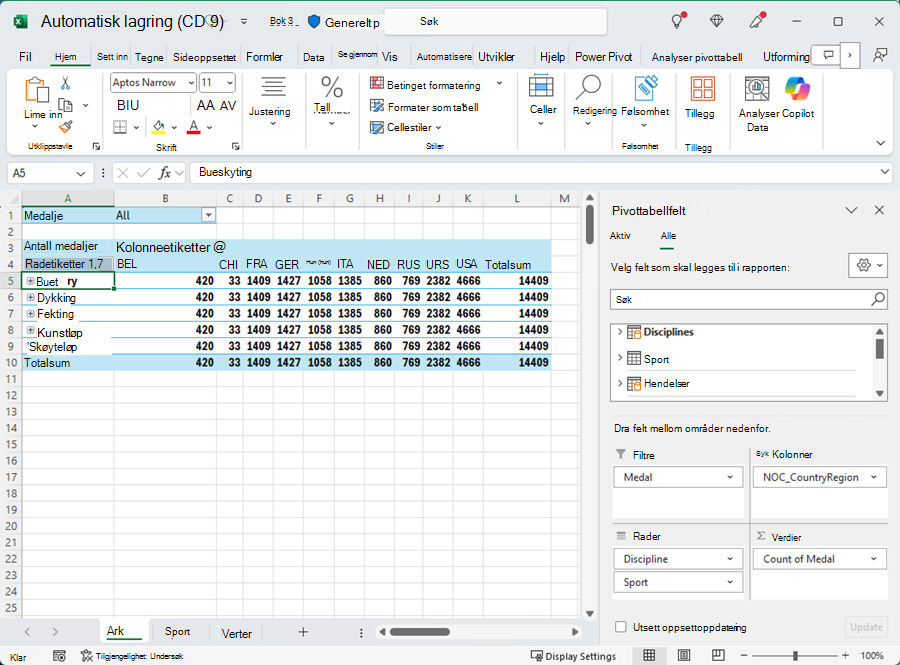Viewport: 900px width, 665px height.
Task: Open the font size dropdown
Action: (x=230, y=83)
